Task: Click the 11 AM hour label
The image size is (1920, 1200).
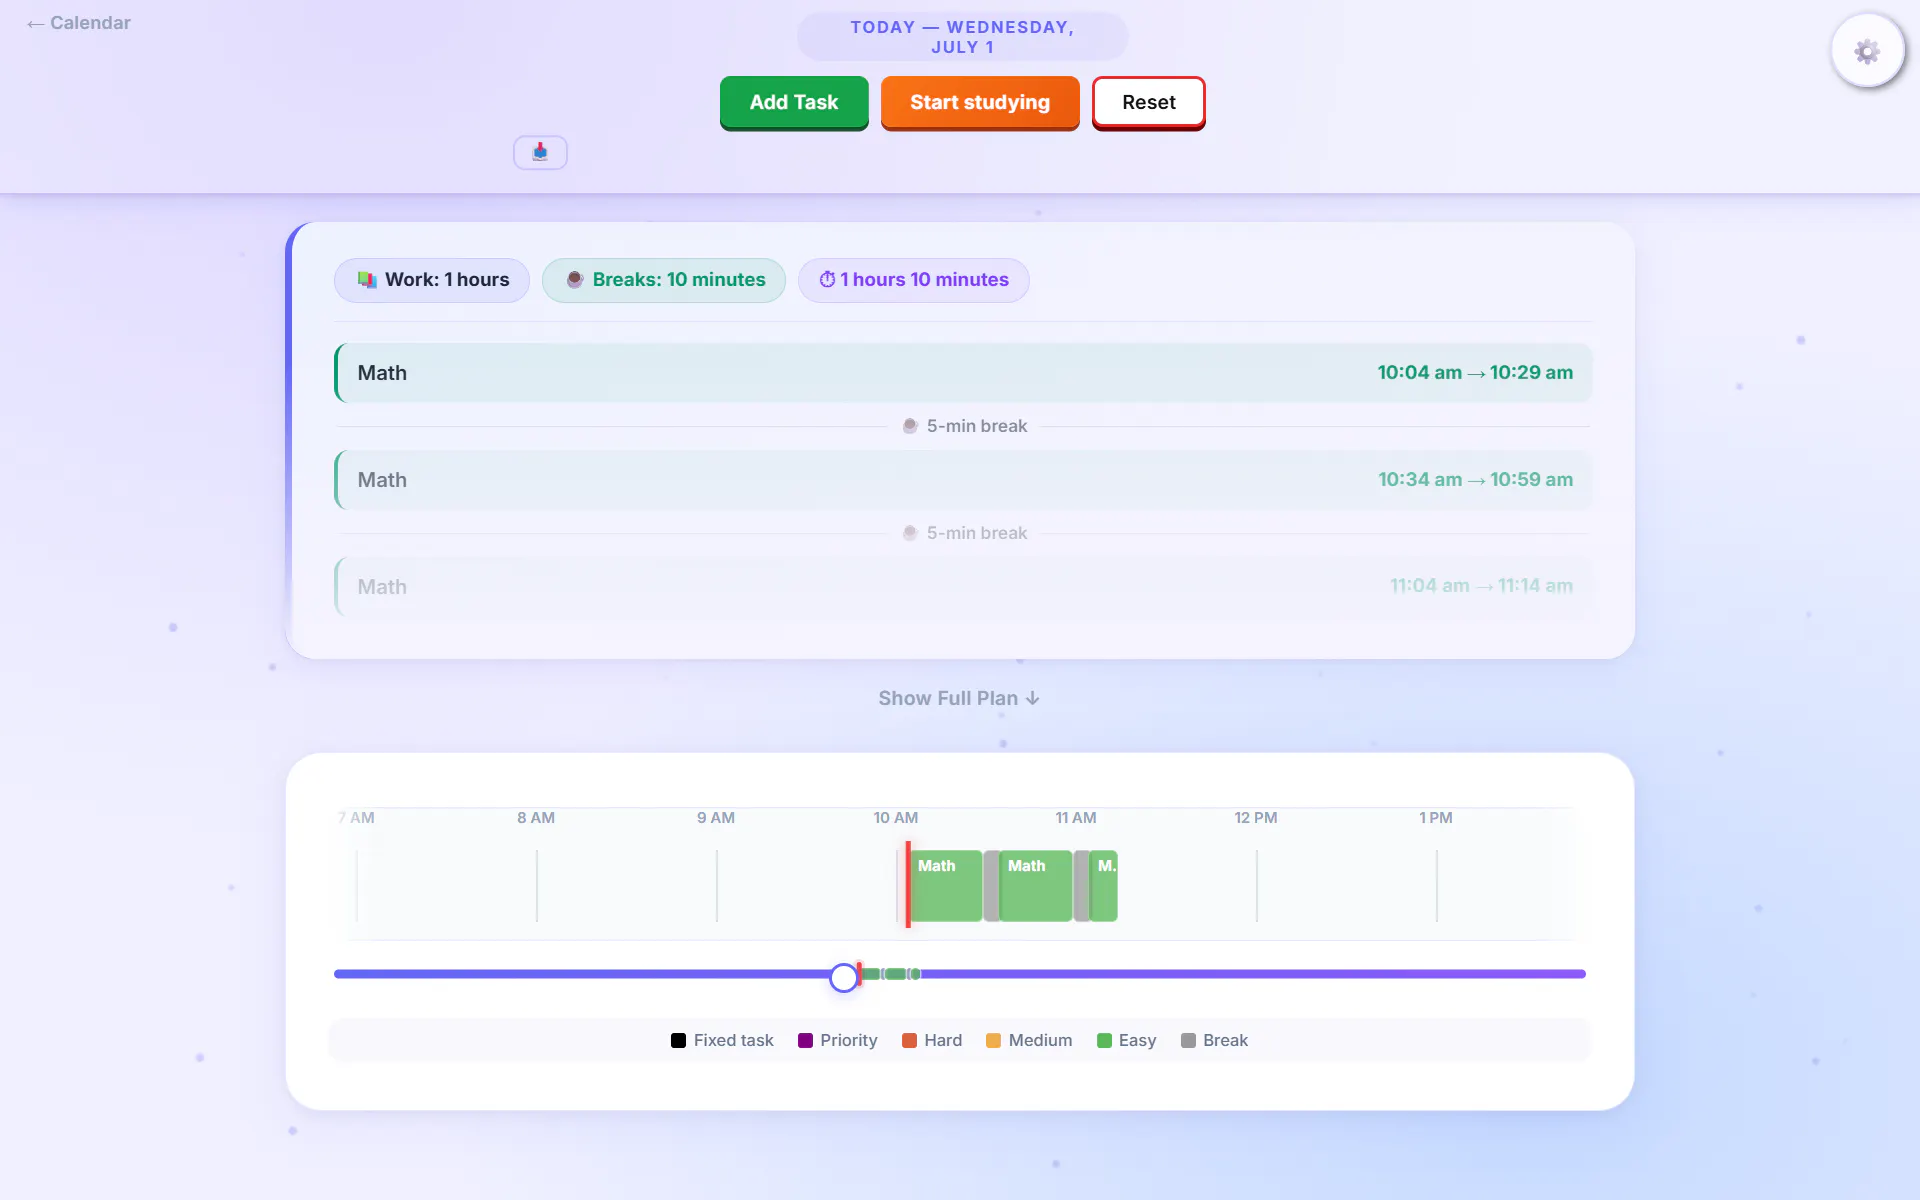Action: click(x=1076, y=818)
